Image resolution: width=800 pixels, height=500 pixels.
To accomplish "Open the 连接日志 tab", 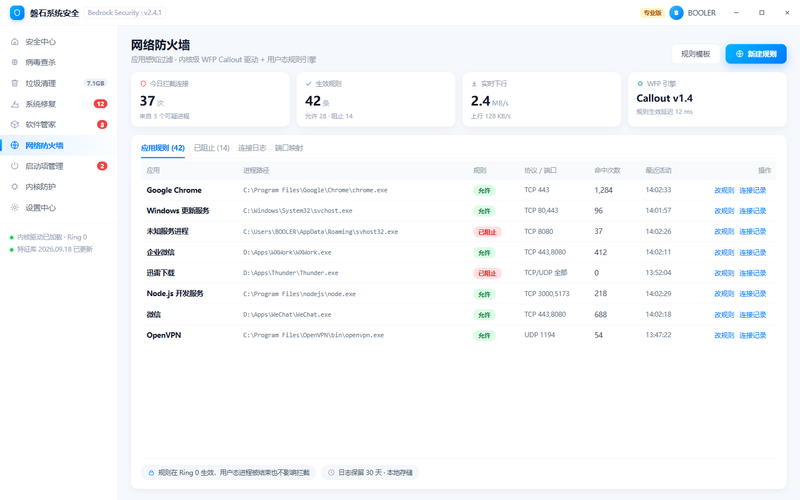I will (252, 148).
